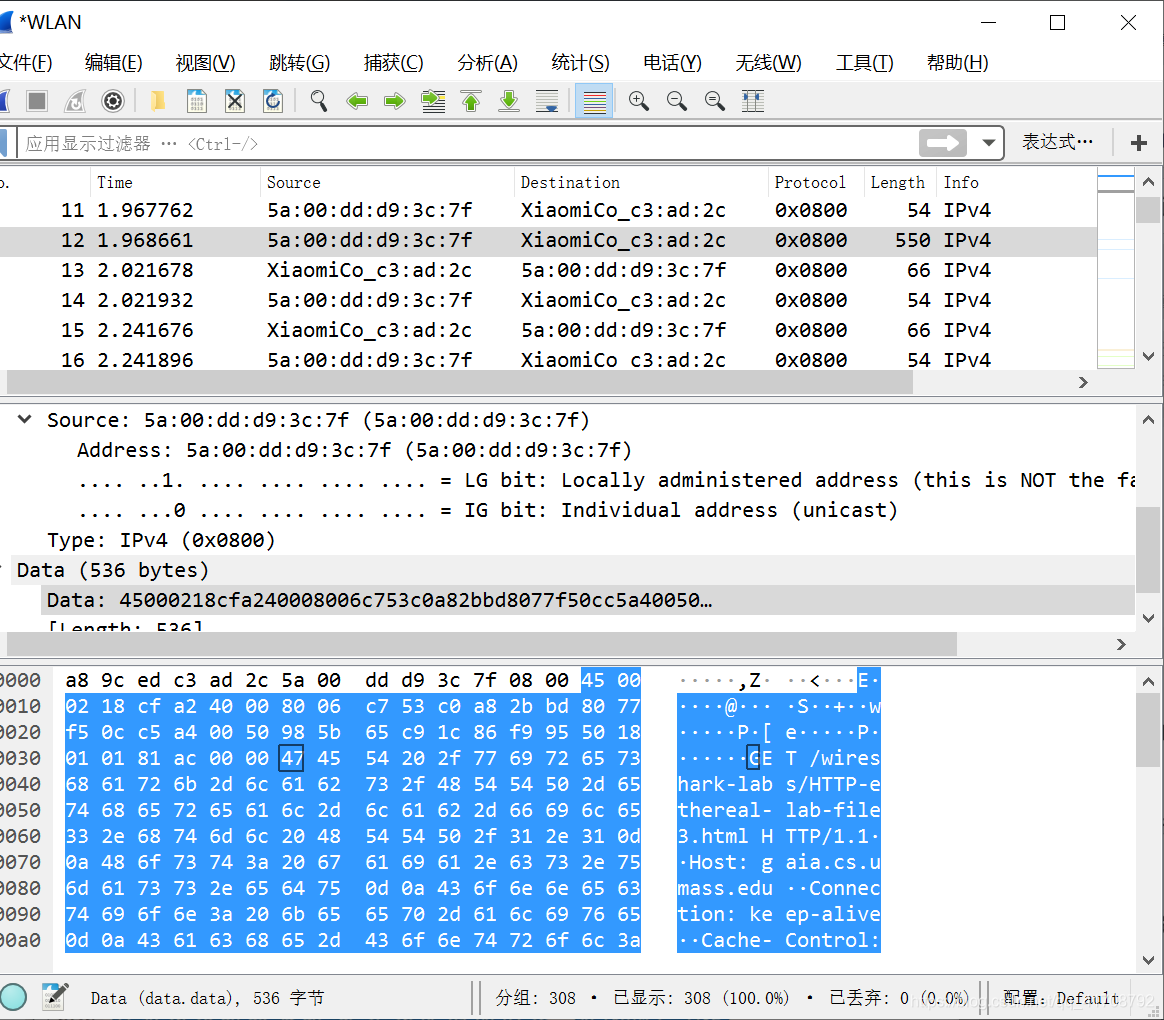Toggle auto-scroll in live capture icon
The width and height of the screenshot is (1164, 1020).
click(x=547, y=101)
